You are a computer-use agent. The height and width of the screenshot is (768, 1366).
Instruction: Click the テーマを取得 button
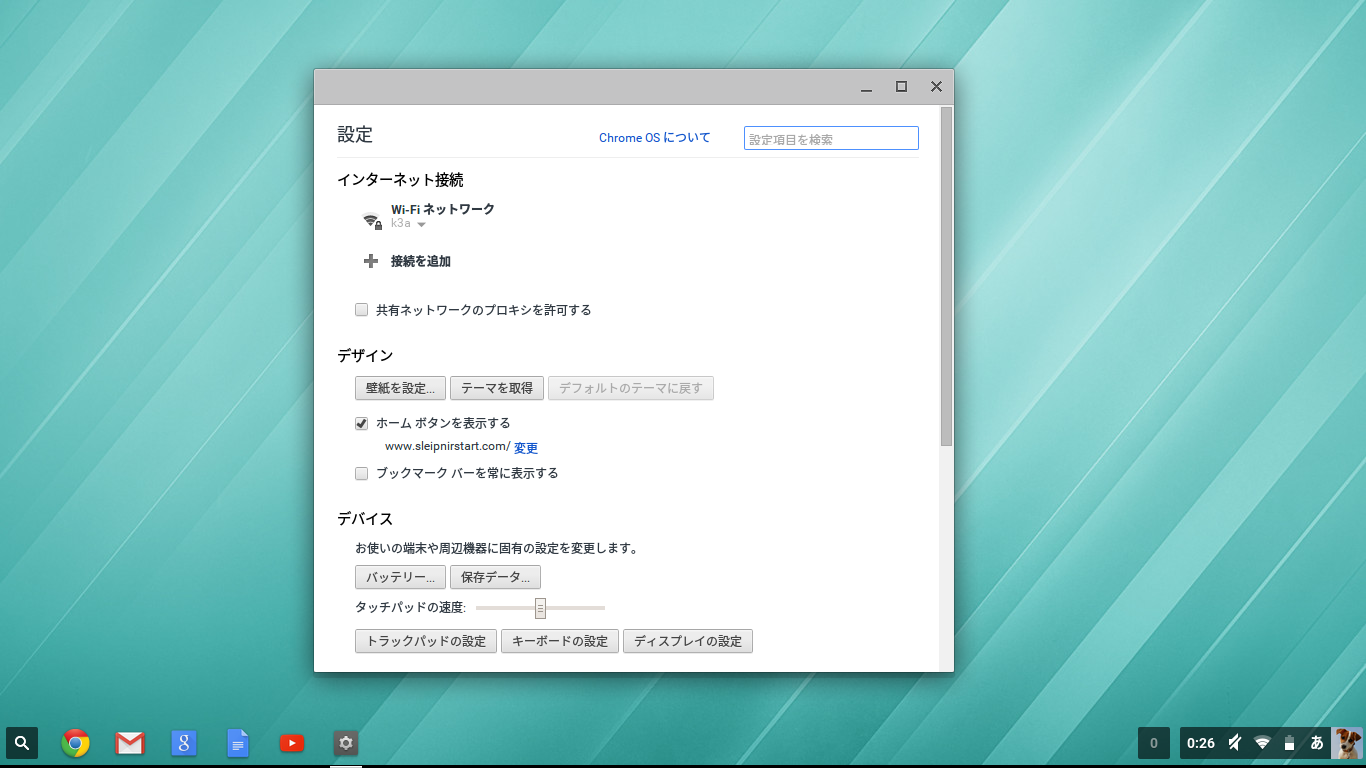(497, 388)
